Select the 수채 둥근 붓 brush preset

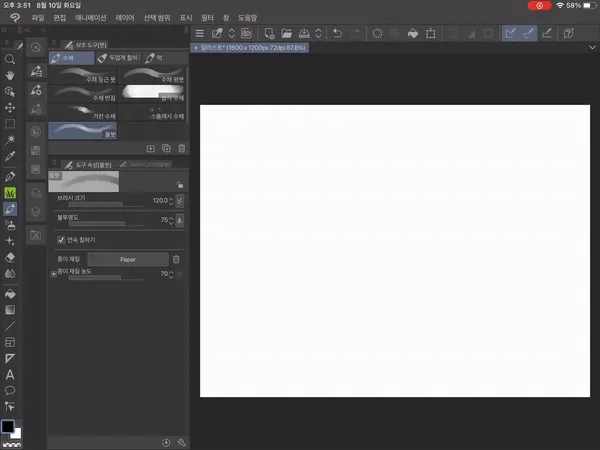click(83, 75)
